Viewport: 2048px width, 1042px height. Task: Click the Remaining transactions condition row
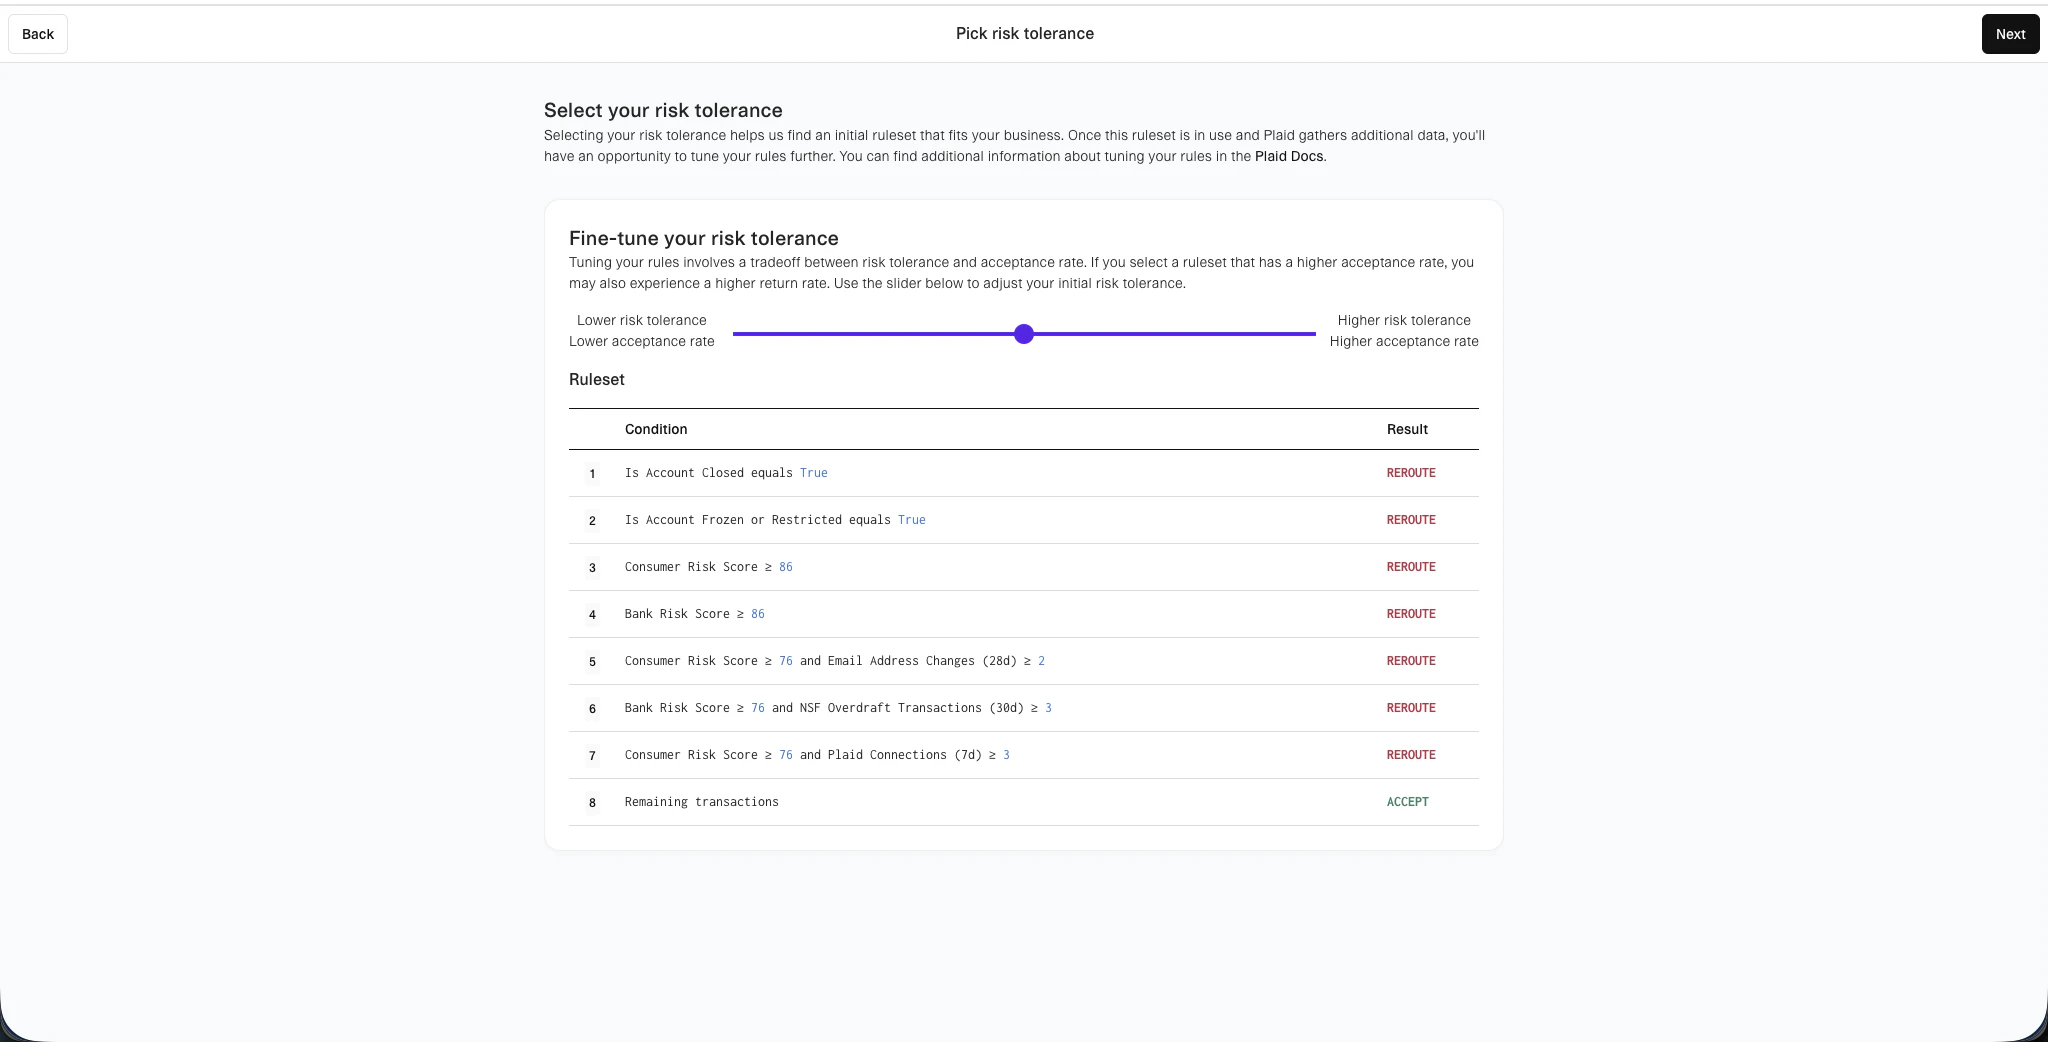point(701,802)
